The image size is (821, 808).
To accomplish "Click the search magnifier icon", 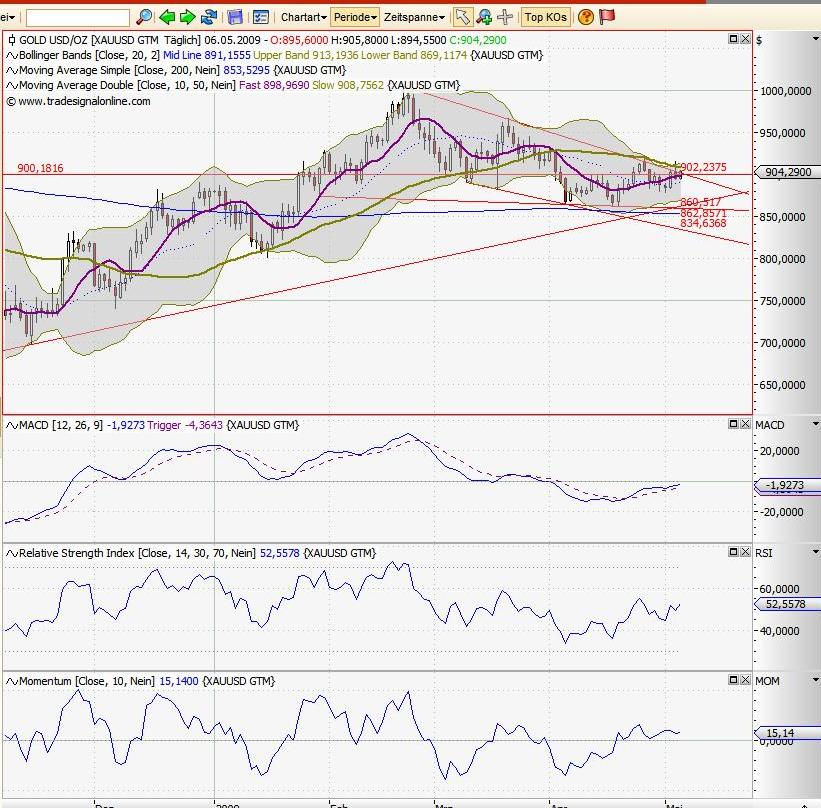I will [142, 16].
